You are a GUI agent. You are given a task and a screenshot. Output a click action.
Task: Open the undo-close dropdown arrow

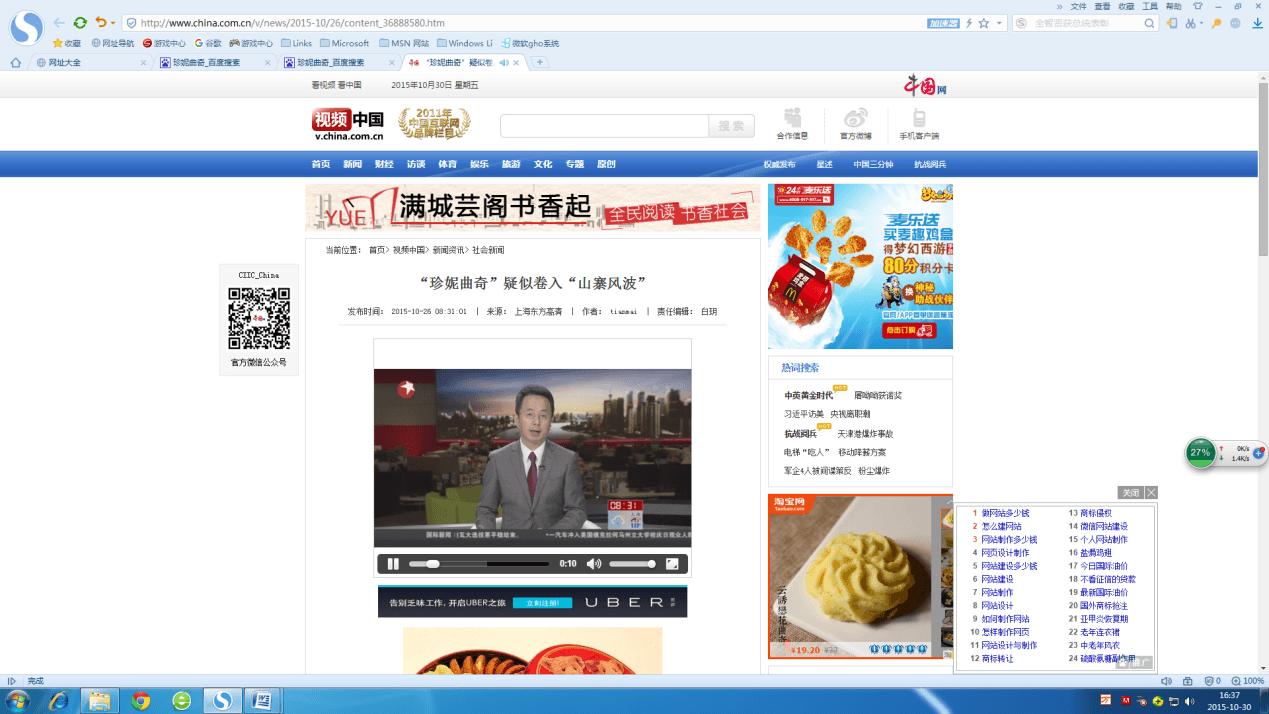click(x=113, y=23)
